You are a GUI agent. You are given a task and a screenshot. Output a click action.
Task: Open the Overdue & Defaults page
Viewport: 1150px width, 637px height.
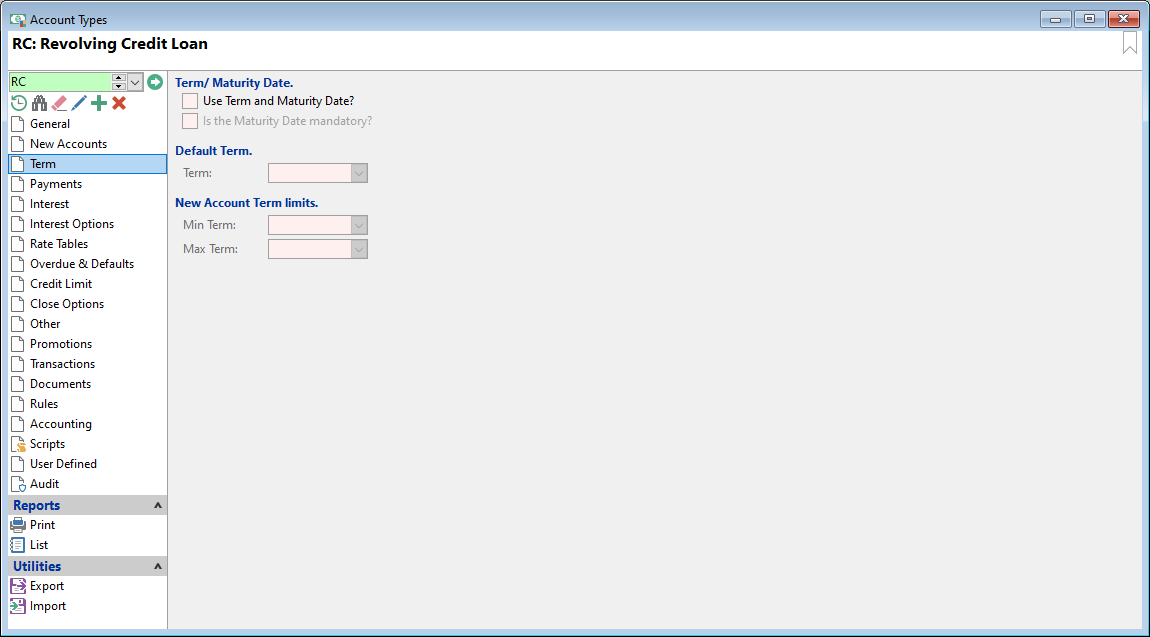click(88, 264)
